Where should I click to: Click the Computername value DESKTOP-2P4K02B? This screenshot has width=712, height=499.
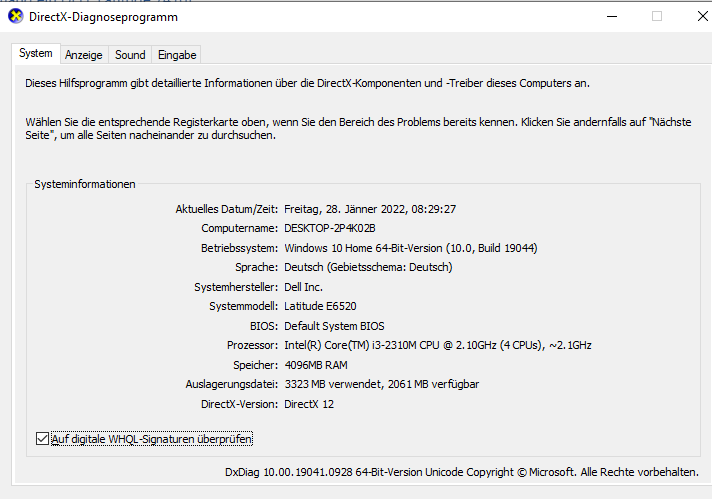(x=330, y=228)
